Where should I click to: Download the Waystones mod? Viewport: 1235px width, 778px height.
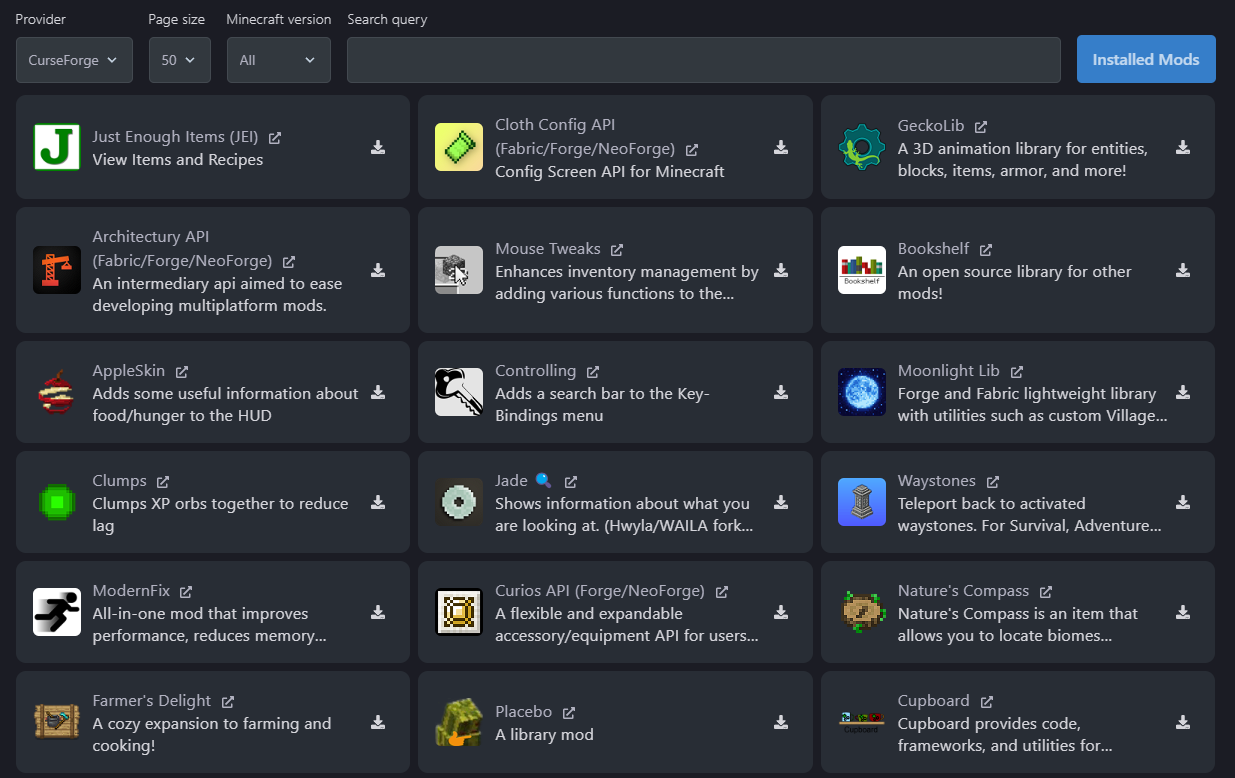[x=1183, y=502]
